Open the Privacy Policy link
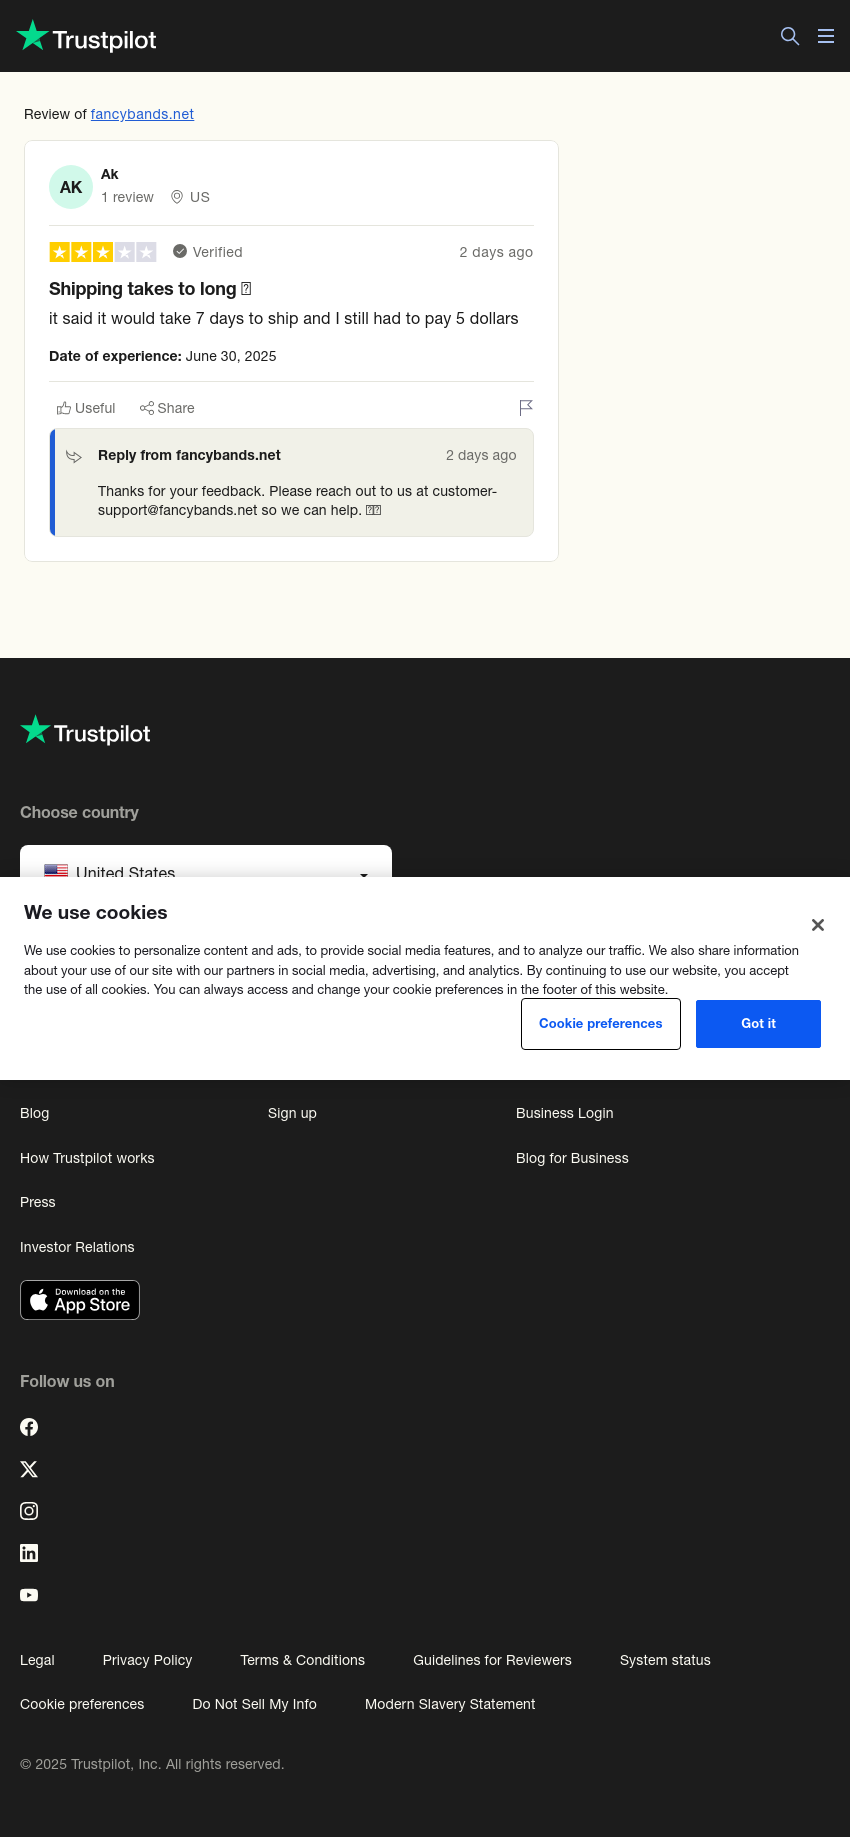 [147, 1660]
